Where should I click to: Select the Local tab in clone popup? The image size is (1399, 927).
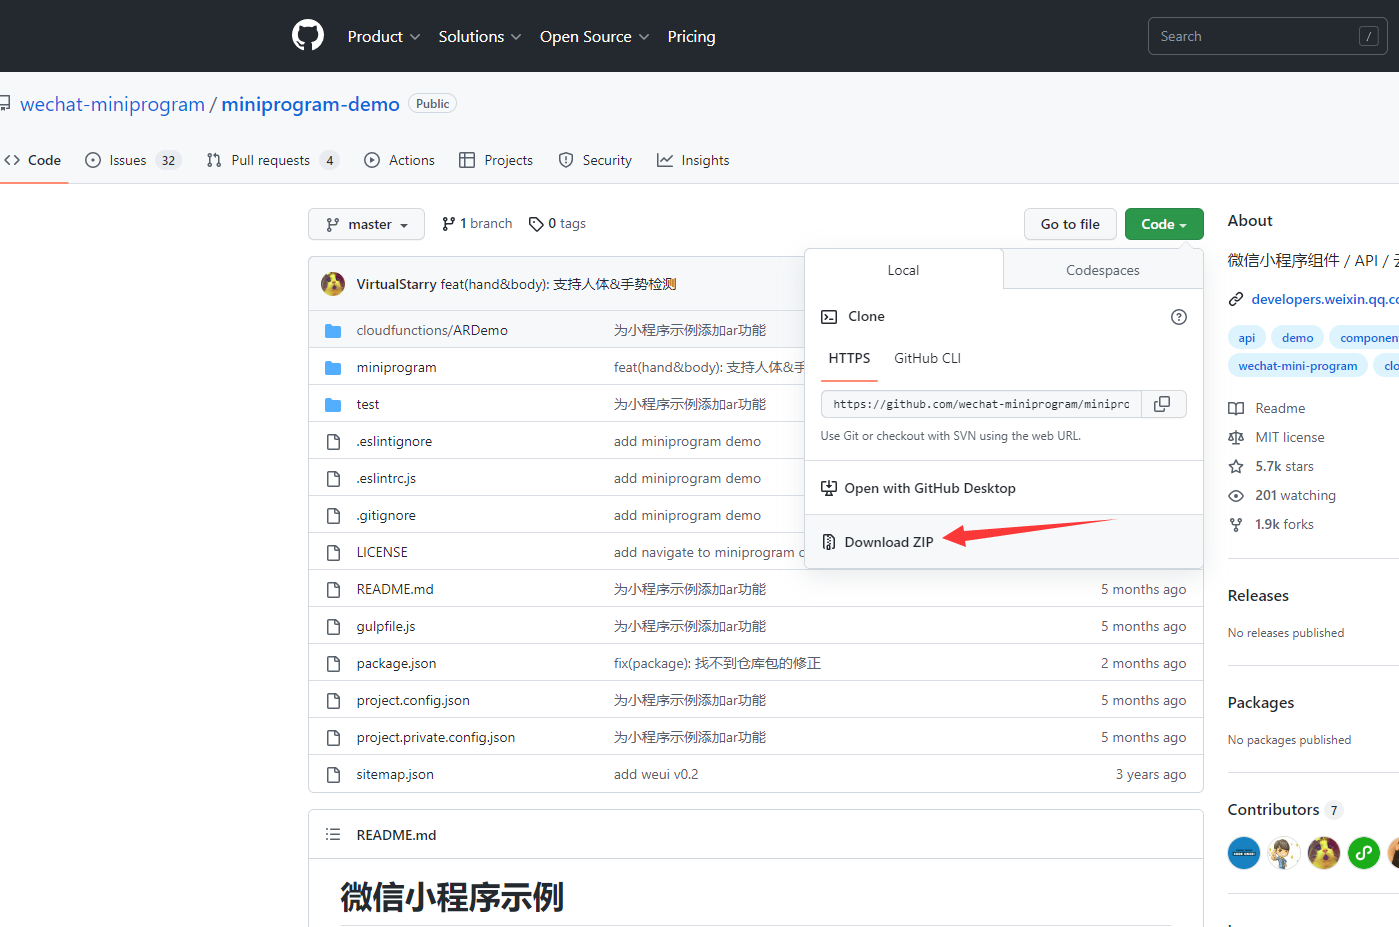click(904, 270)
